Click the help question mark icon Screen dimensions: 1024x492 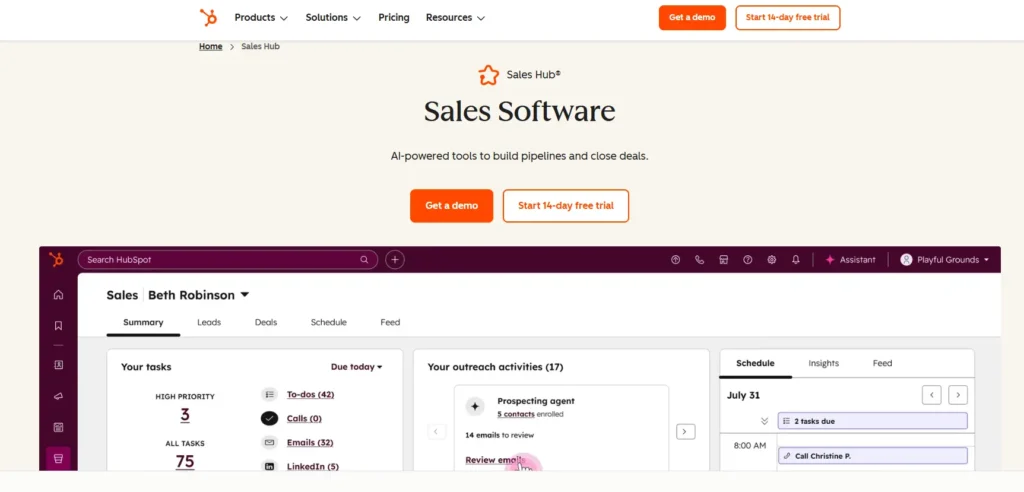[748, 259]
